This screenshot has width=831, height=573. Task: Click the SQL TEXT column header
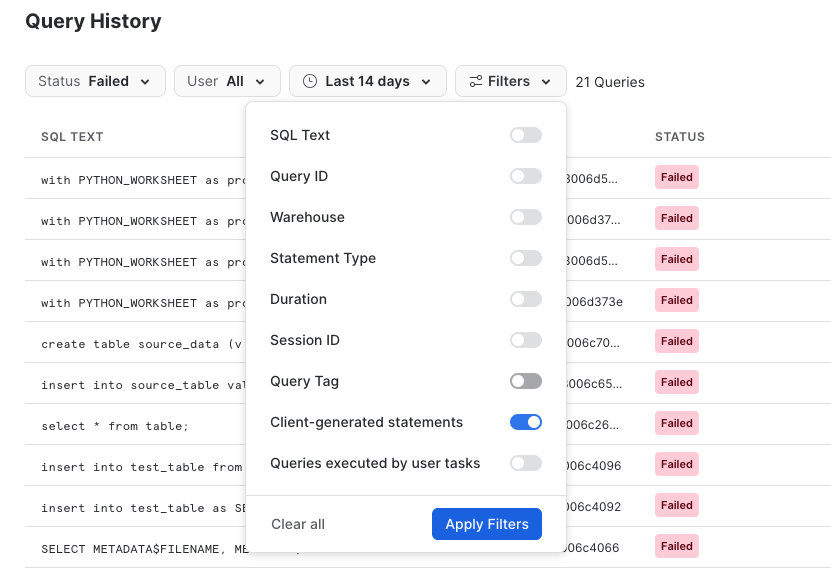[x=72, y=137]
